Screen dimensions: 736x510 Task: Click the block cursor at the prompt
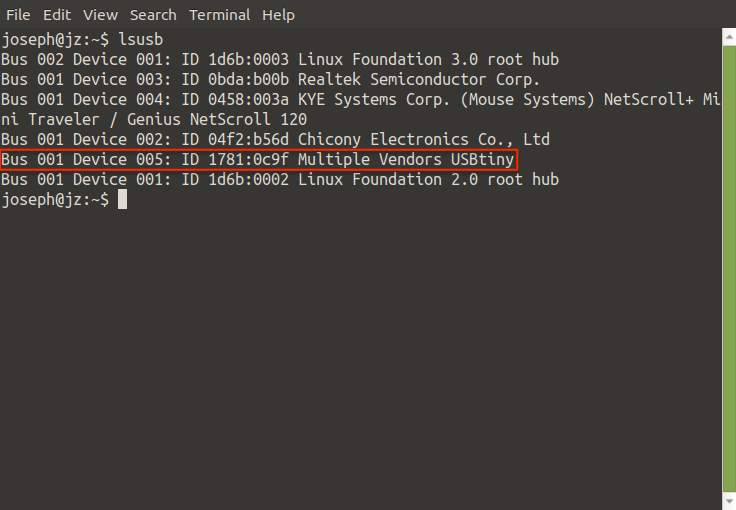[122, 200]
